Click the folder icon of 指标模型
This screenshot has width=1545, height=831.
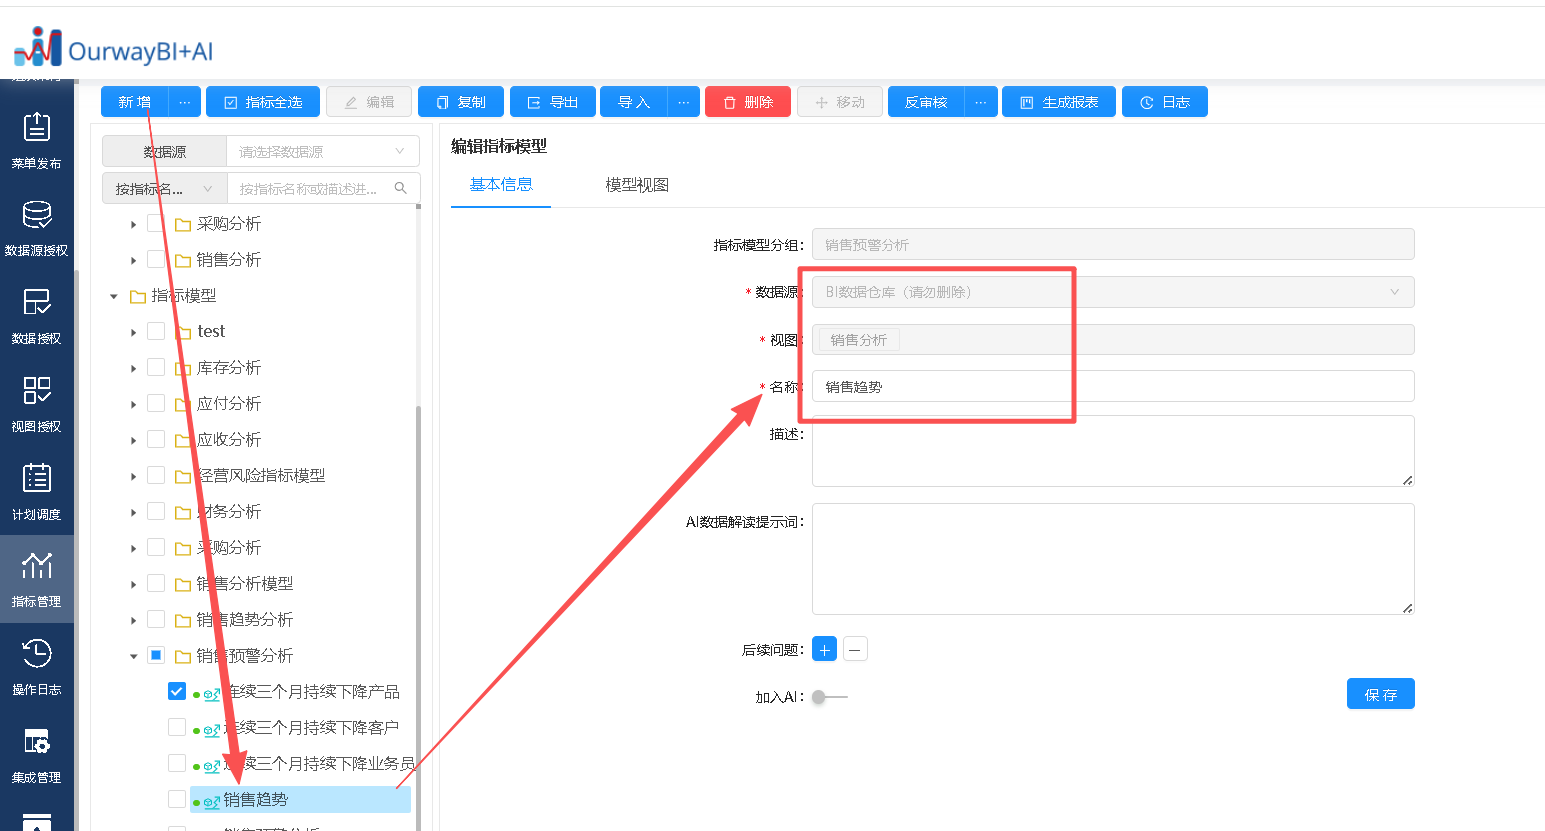click(138, 296)
